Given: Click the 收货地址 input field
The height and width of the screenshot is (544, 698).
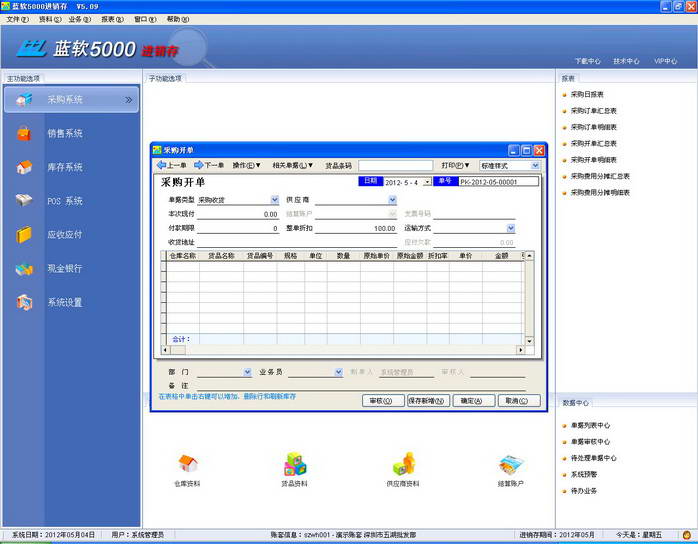Looking at the screenshot, I should [297, 243].
